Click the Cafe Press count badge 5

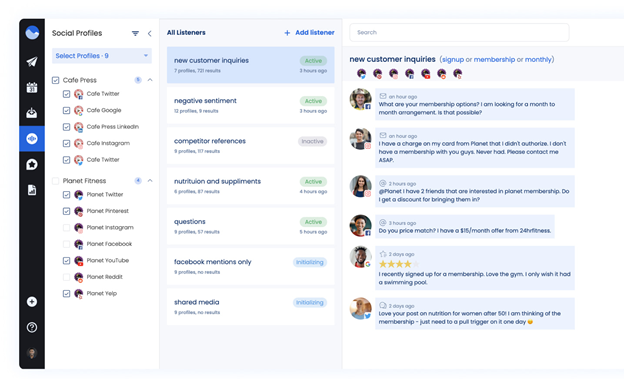(138, 80)
